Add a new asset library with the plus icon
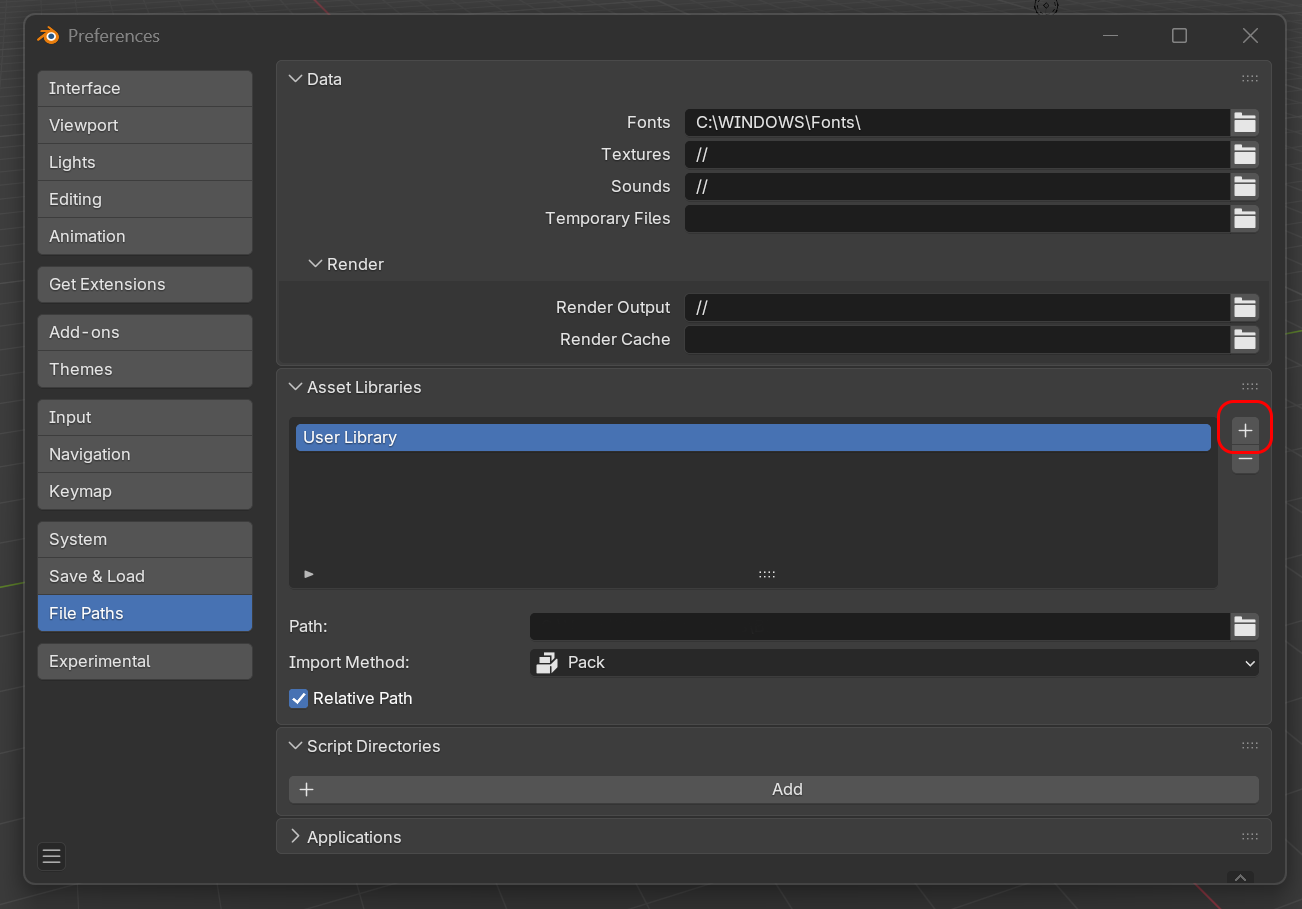This screenshot has width=1302, height=909. tap(1244, 430)
